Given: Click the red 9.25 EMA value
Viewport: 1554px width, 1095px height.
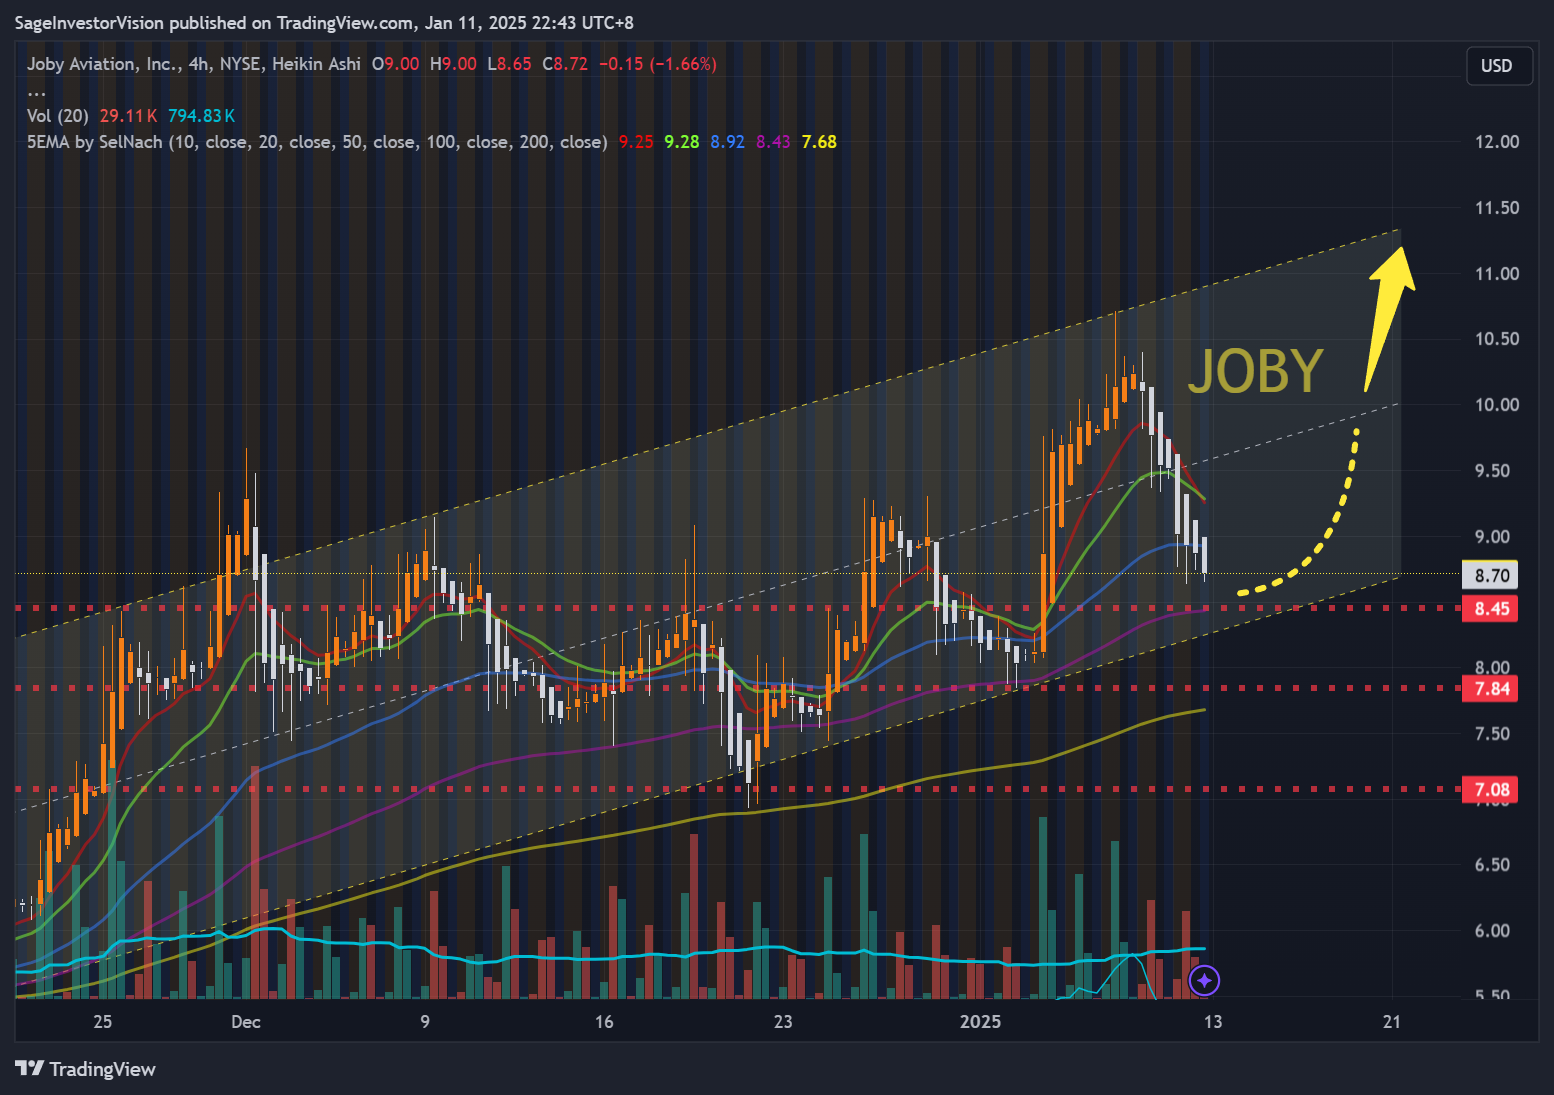Looking at the screenshot, I should pyautogui.click(x=636, y=142).
